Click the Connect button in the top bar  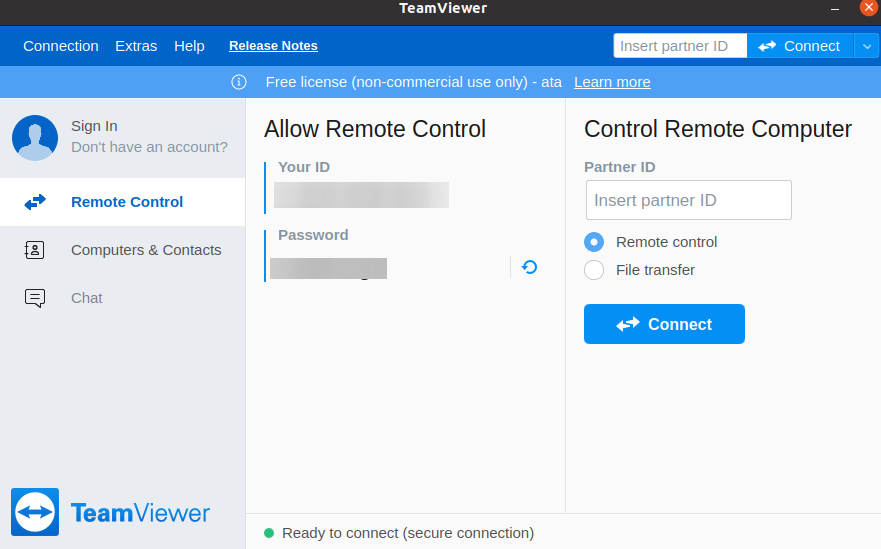(x=800, y=46)
